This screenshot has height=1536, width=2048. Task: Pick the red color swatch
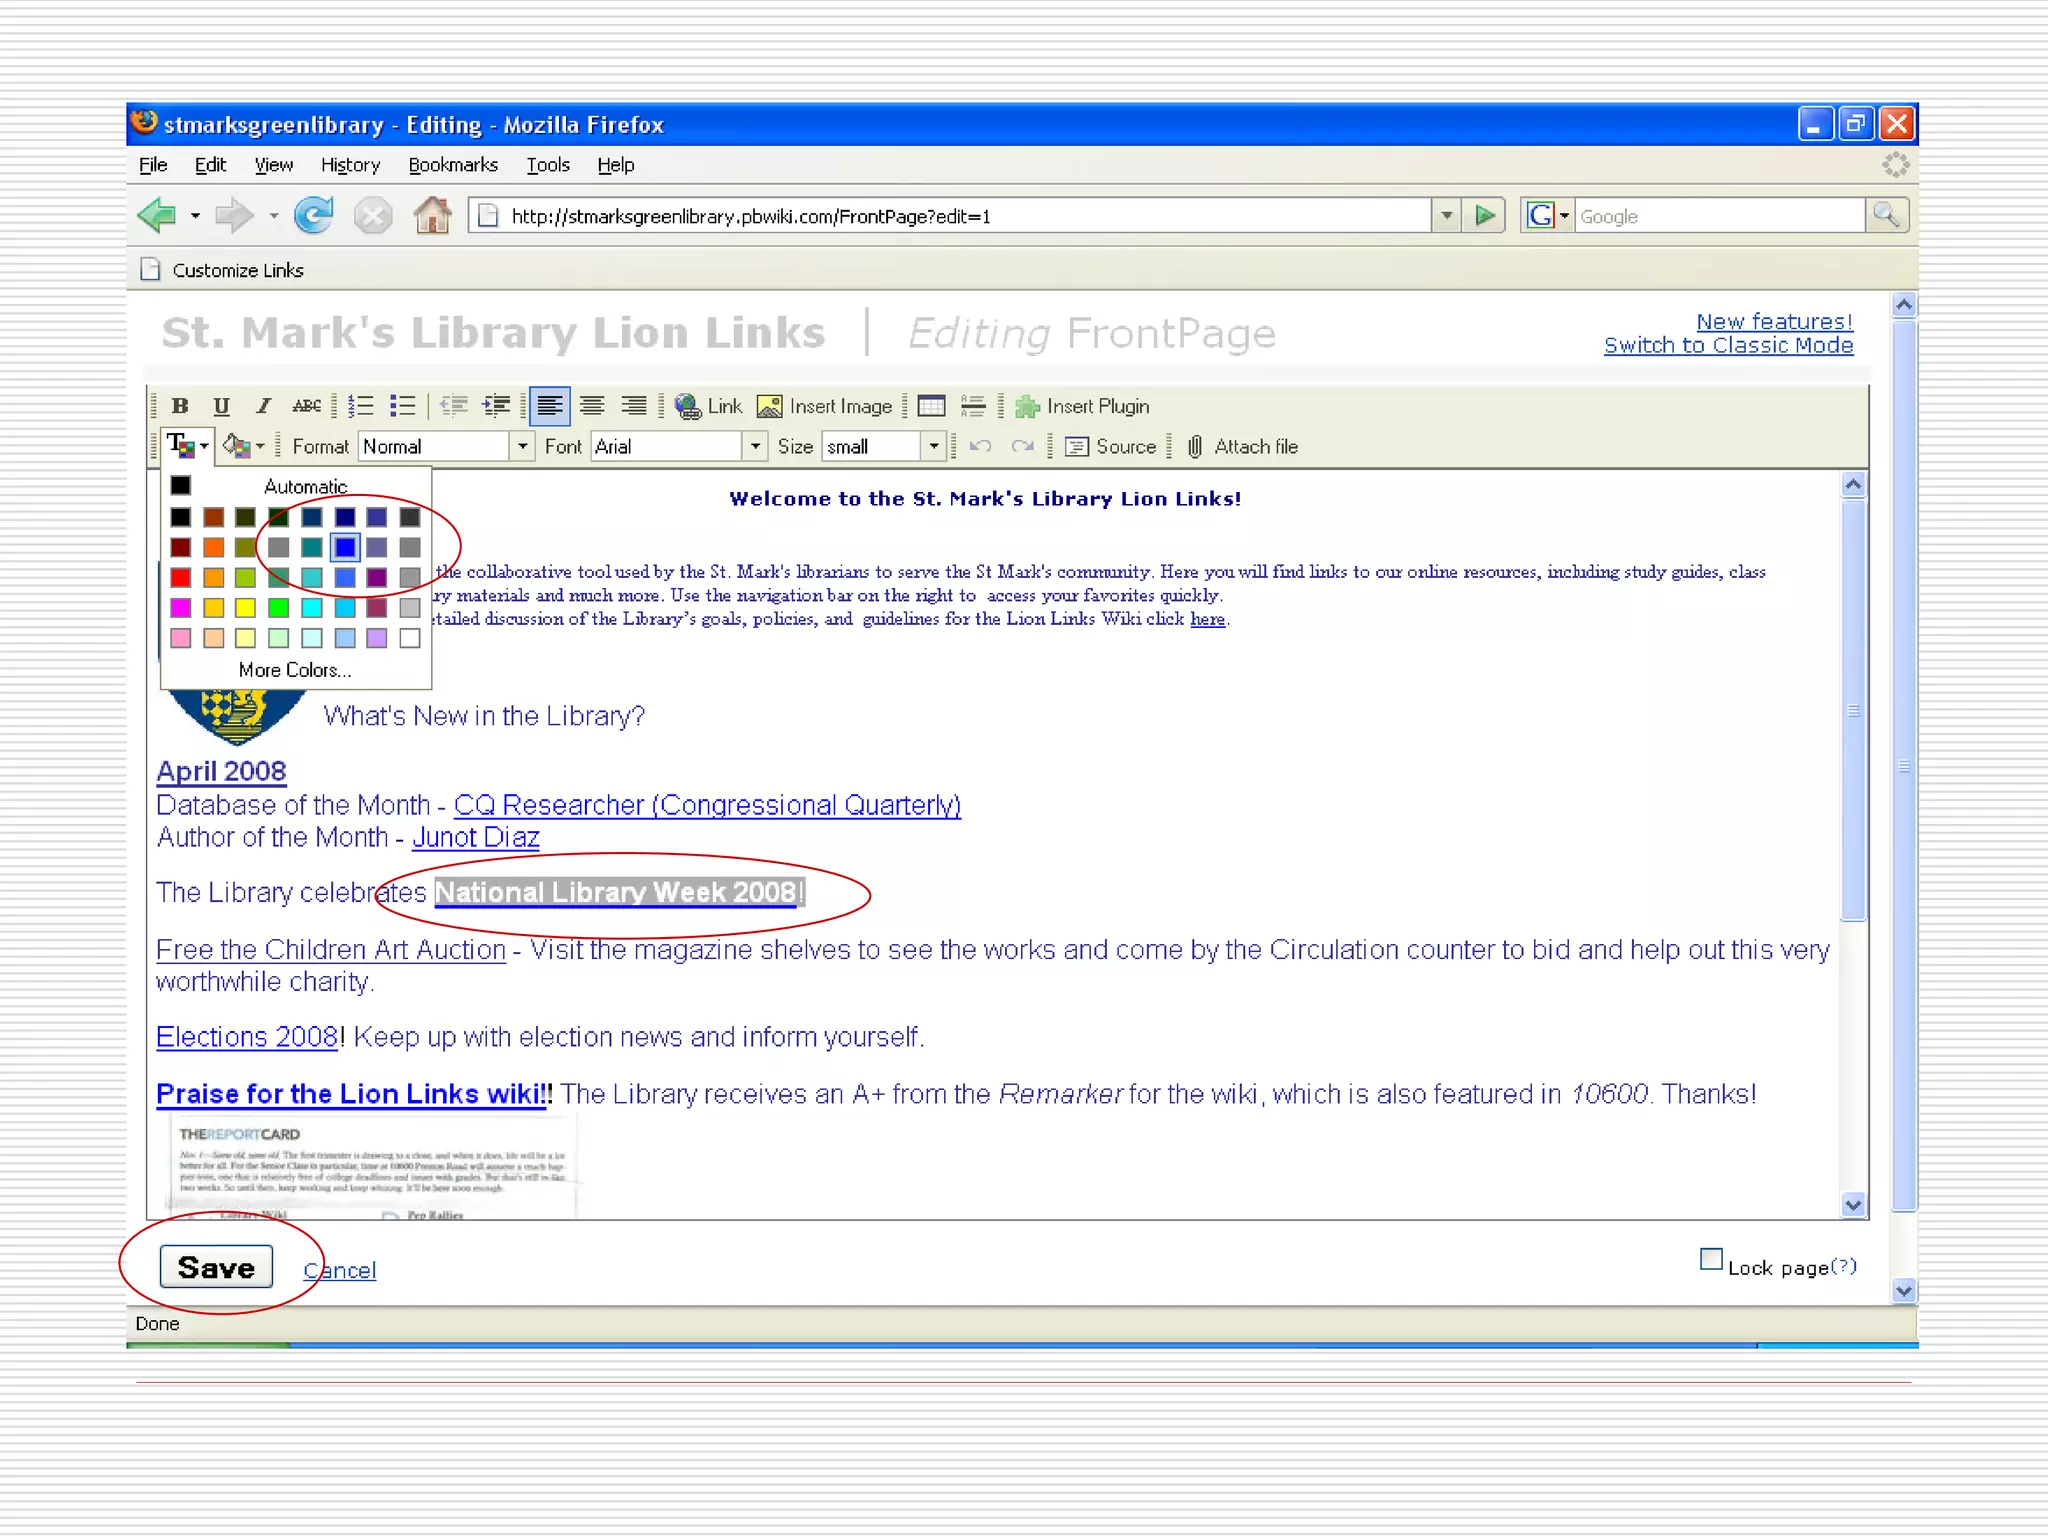181,578
